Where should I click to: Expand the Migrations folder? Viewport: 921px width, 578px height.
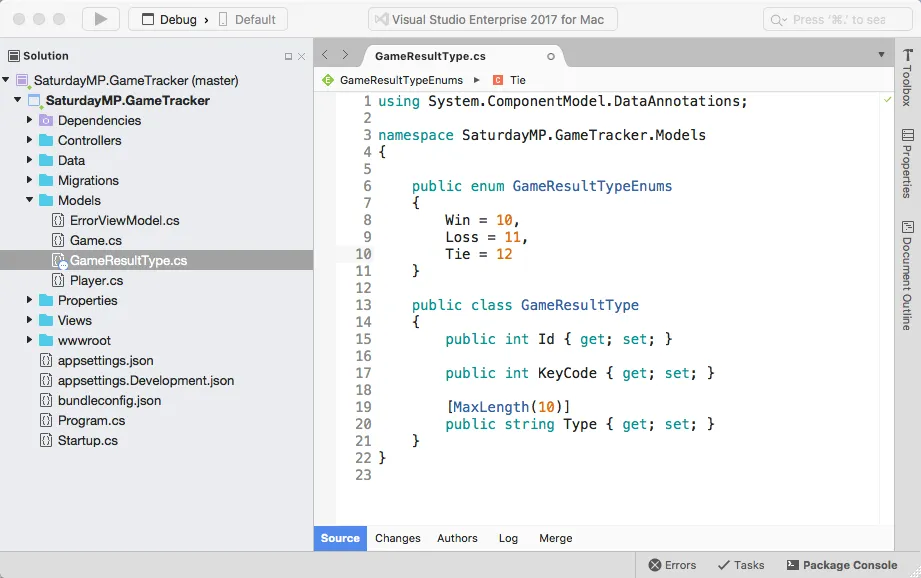coord(29,180)
